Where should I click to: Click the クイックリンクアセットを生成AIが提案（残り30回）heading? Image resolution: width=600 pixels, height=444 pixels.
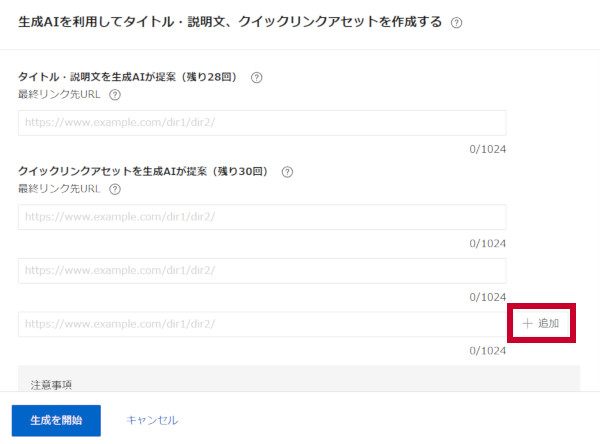pos(143,171)
